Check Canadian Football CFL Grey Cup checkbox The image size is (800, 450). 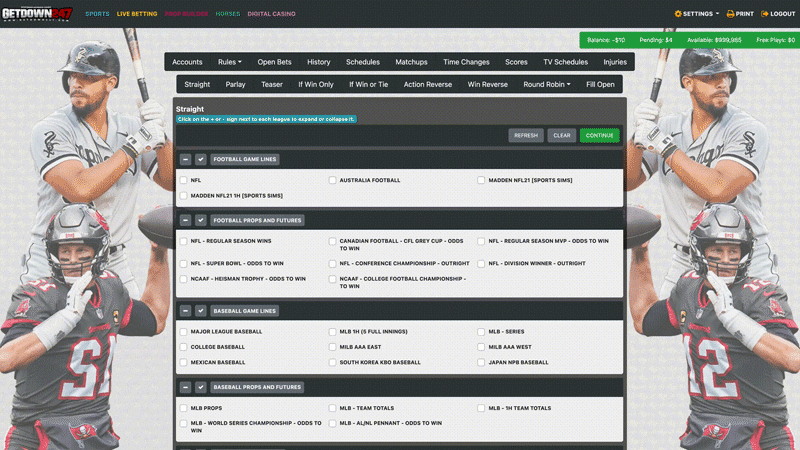tap(332, 241)
